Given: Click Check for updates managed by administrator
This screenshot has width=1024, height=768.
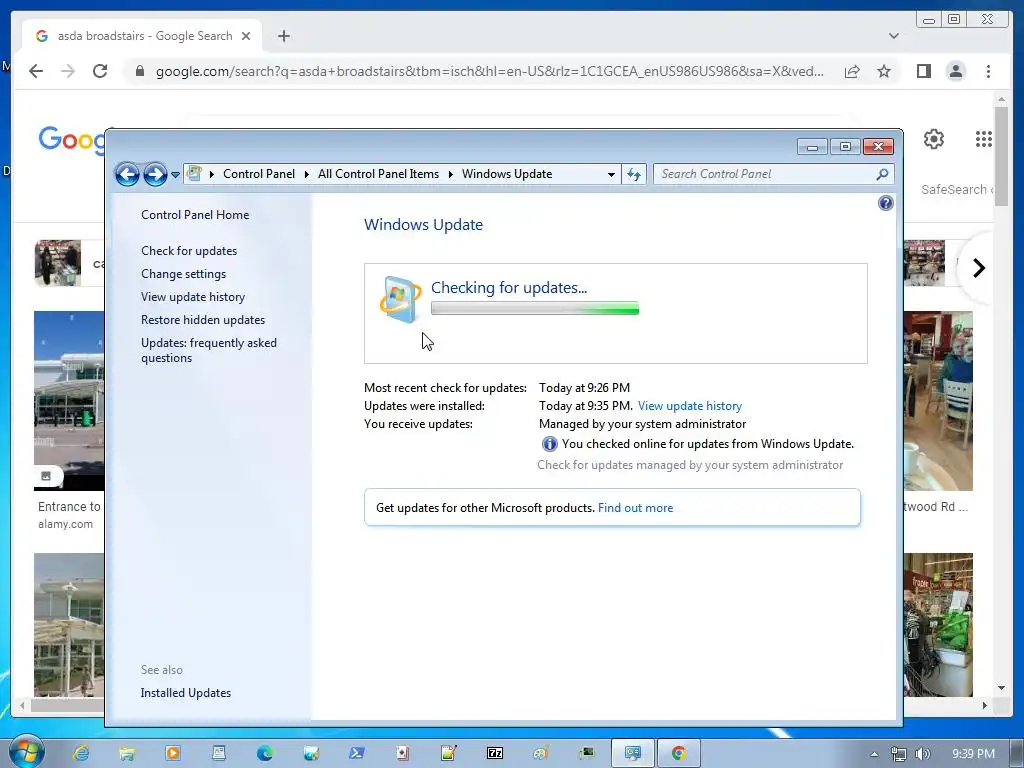Looking at the screenshot, I should click(690, 465).
